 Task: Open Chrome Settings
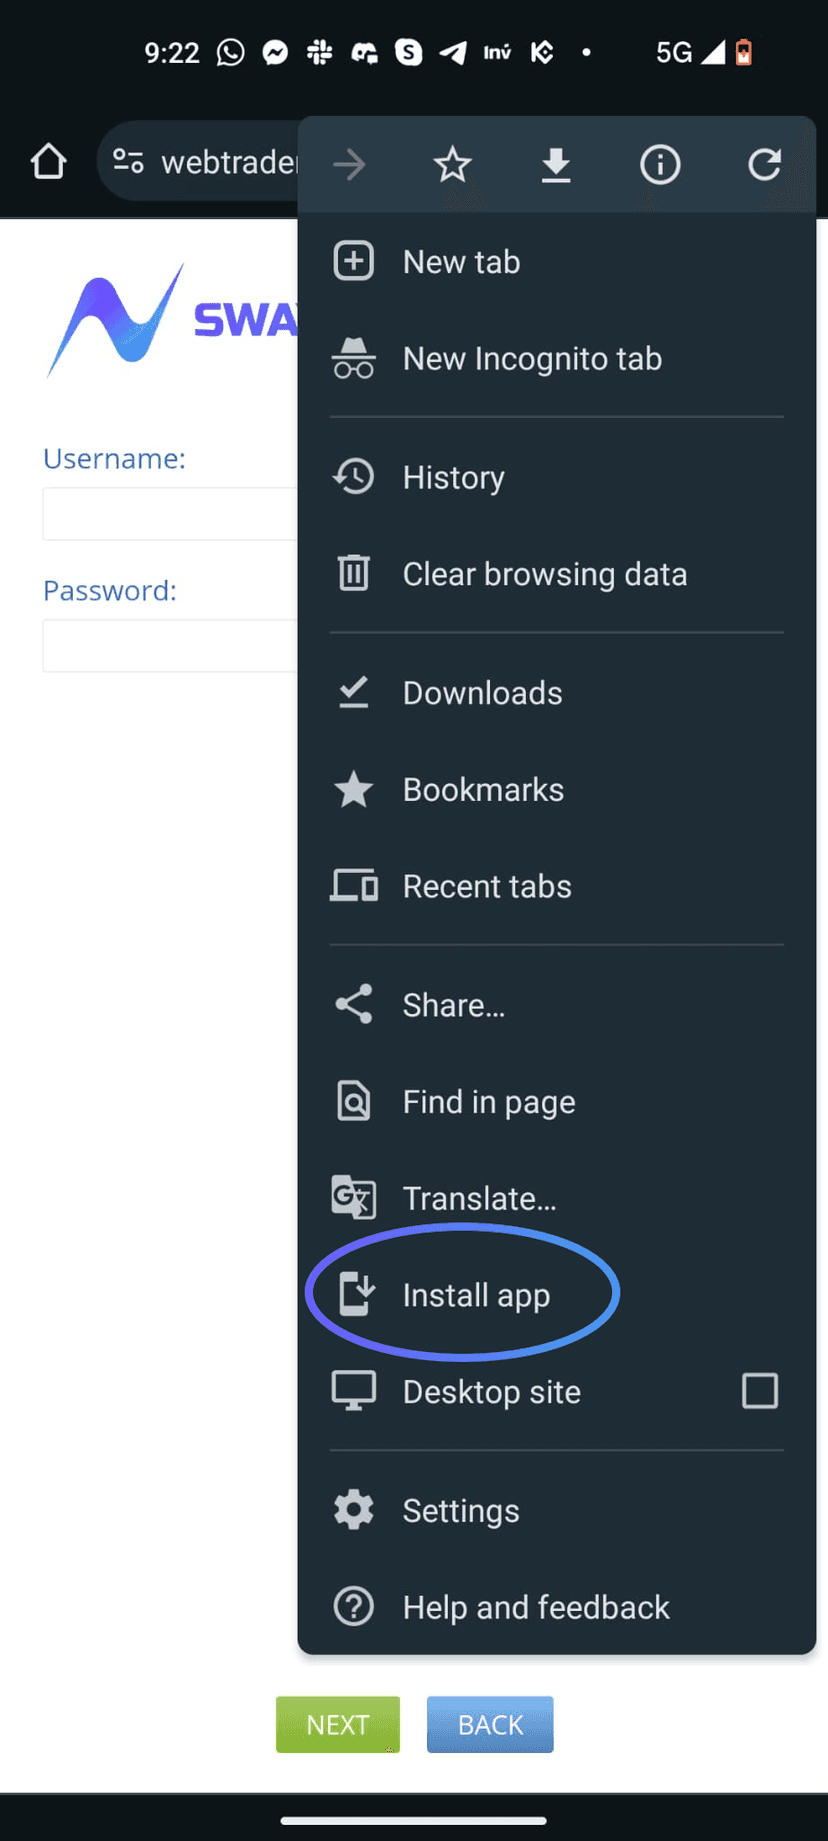(556, 1510)
